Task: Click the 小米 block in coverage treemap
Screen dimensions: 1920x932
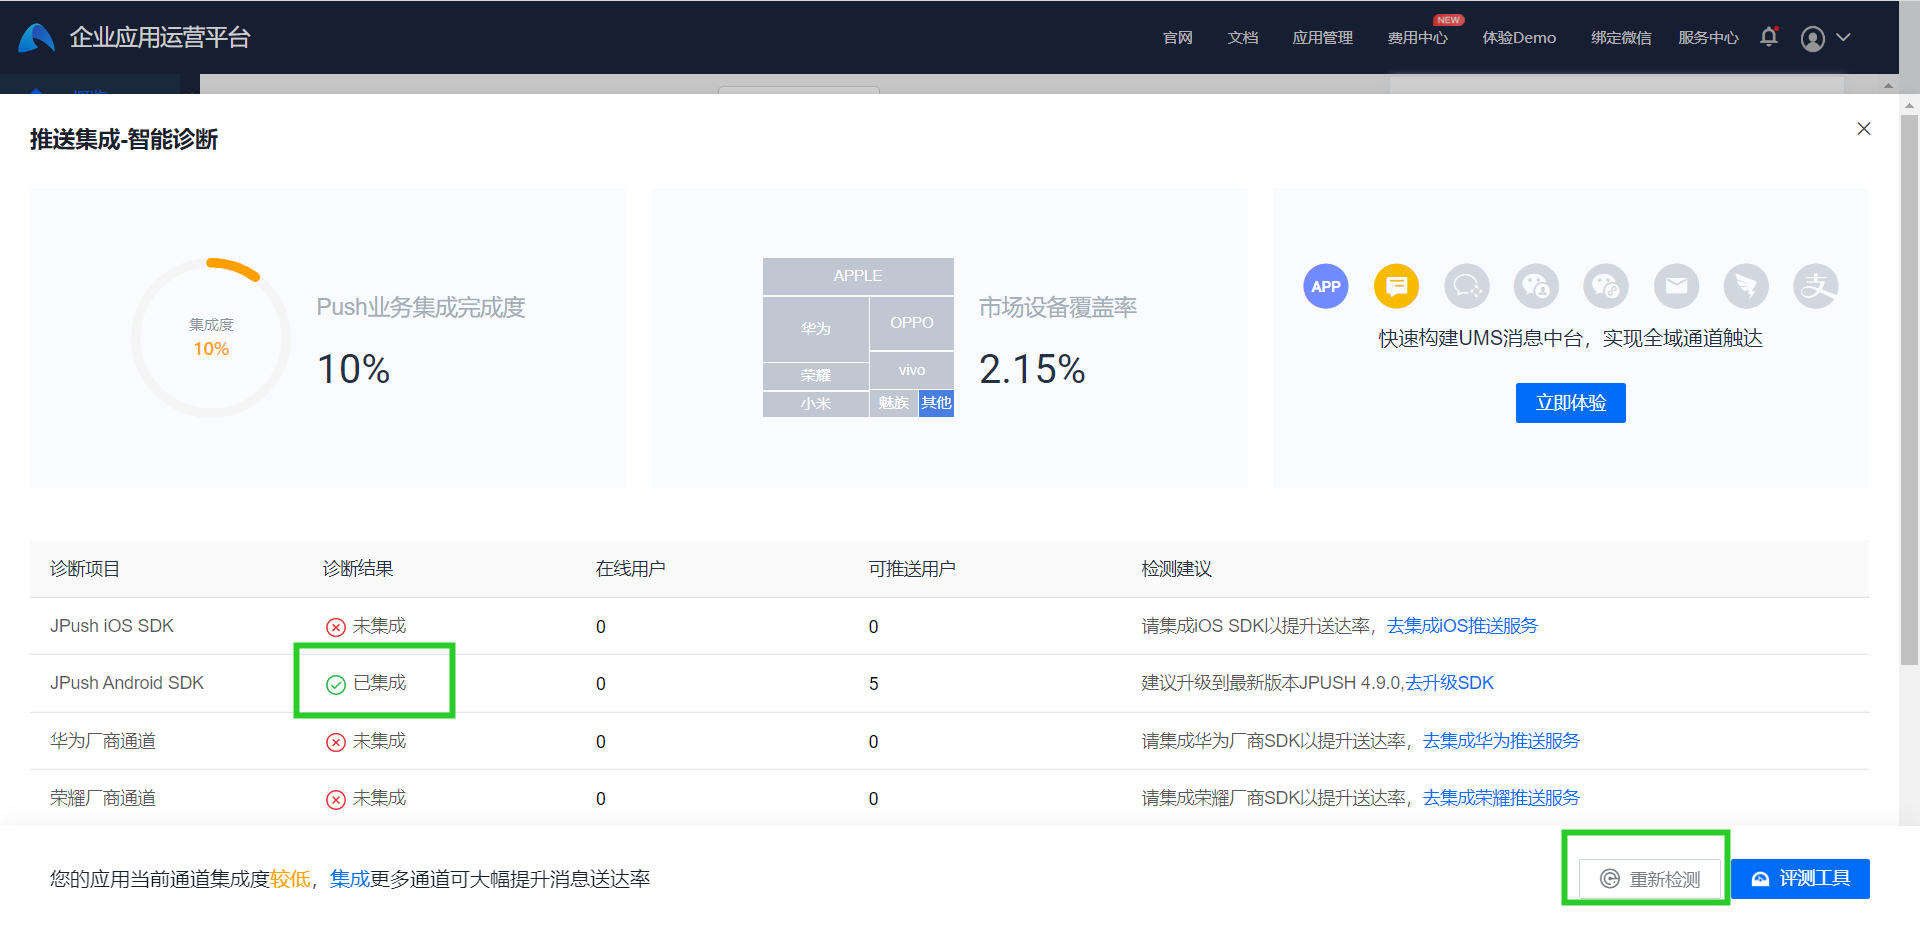Action: pos(816,404)
